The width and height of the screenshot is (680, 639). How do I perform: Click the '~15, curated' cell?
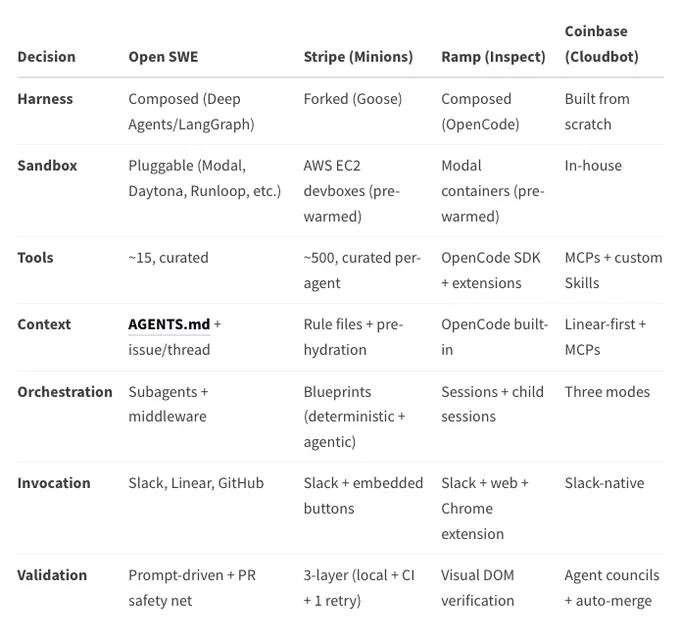(168, 257)
